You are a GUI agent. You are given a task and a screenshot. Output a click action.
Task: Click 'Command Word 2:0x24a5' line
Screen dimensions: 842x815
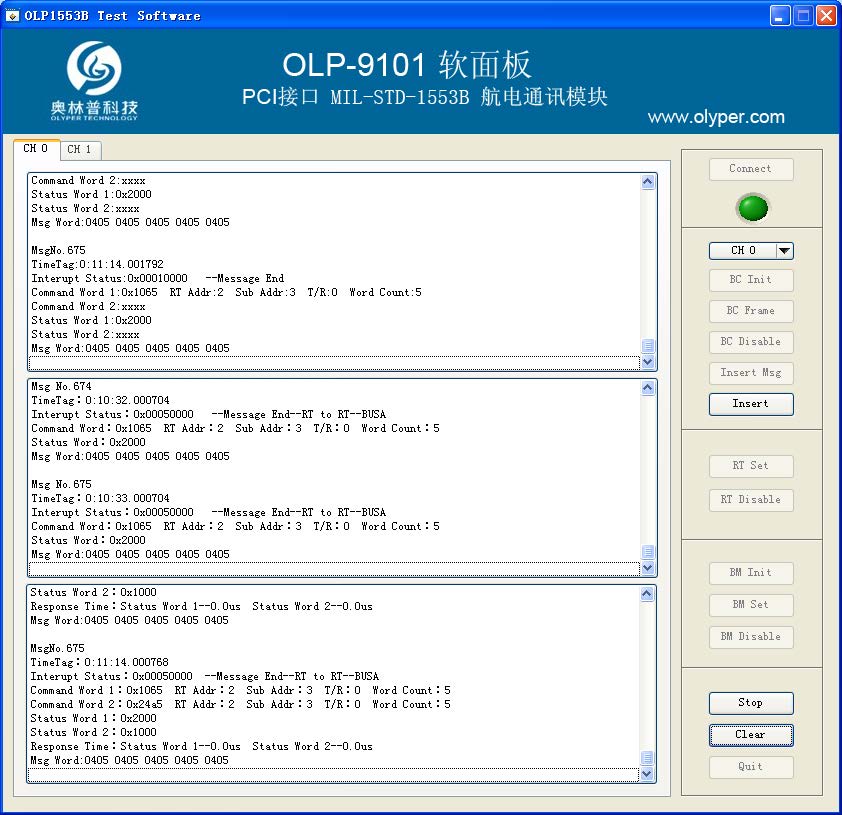pyautogui.click(x=241, y=704)
